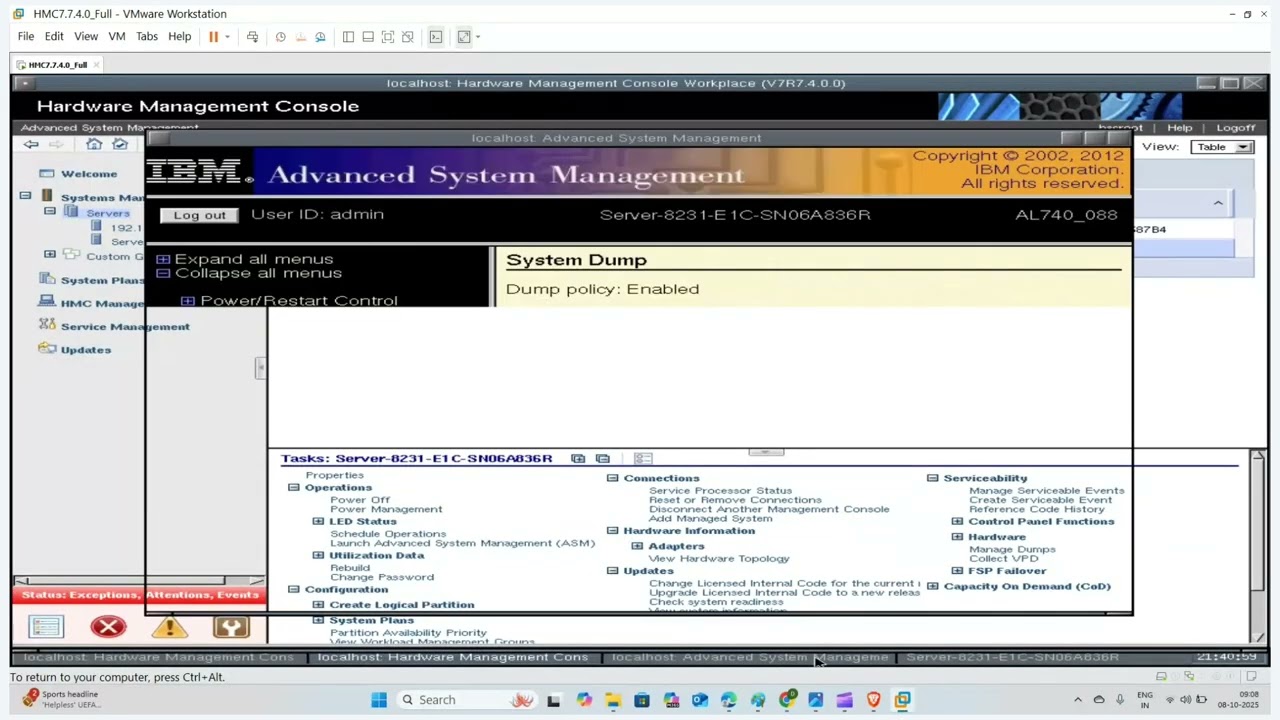The width and height of the screenshot is (1280, 720).
Task: Click the stretch guest display icon
Action: [464, 37]
